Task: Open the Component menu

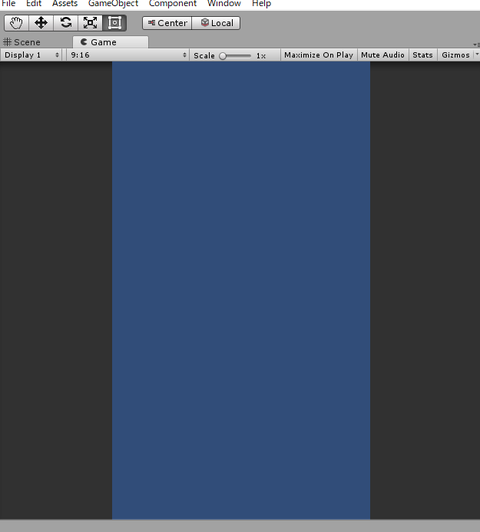Action: tap(172, 4)
